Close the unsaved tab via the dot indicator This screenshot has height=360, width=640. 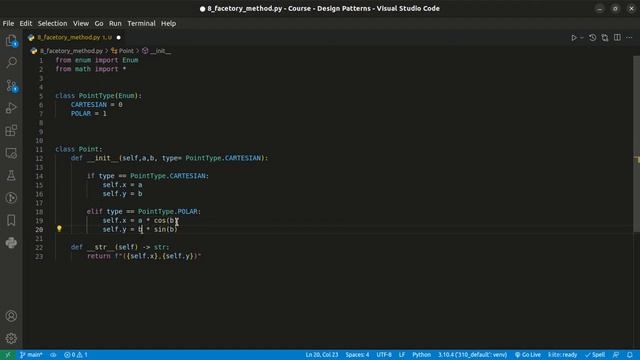tap(119, 38)
